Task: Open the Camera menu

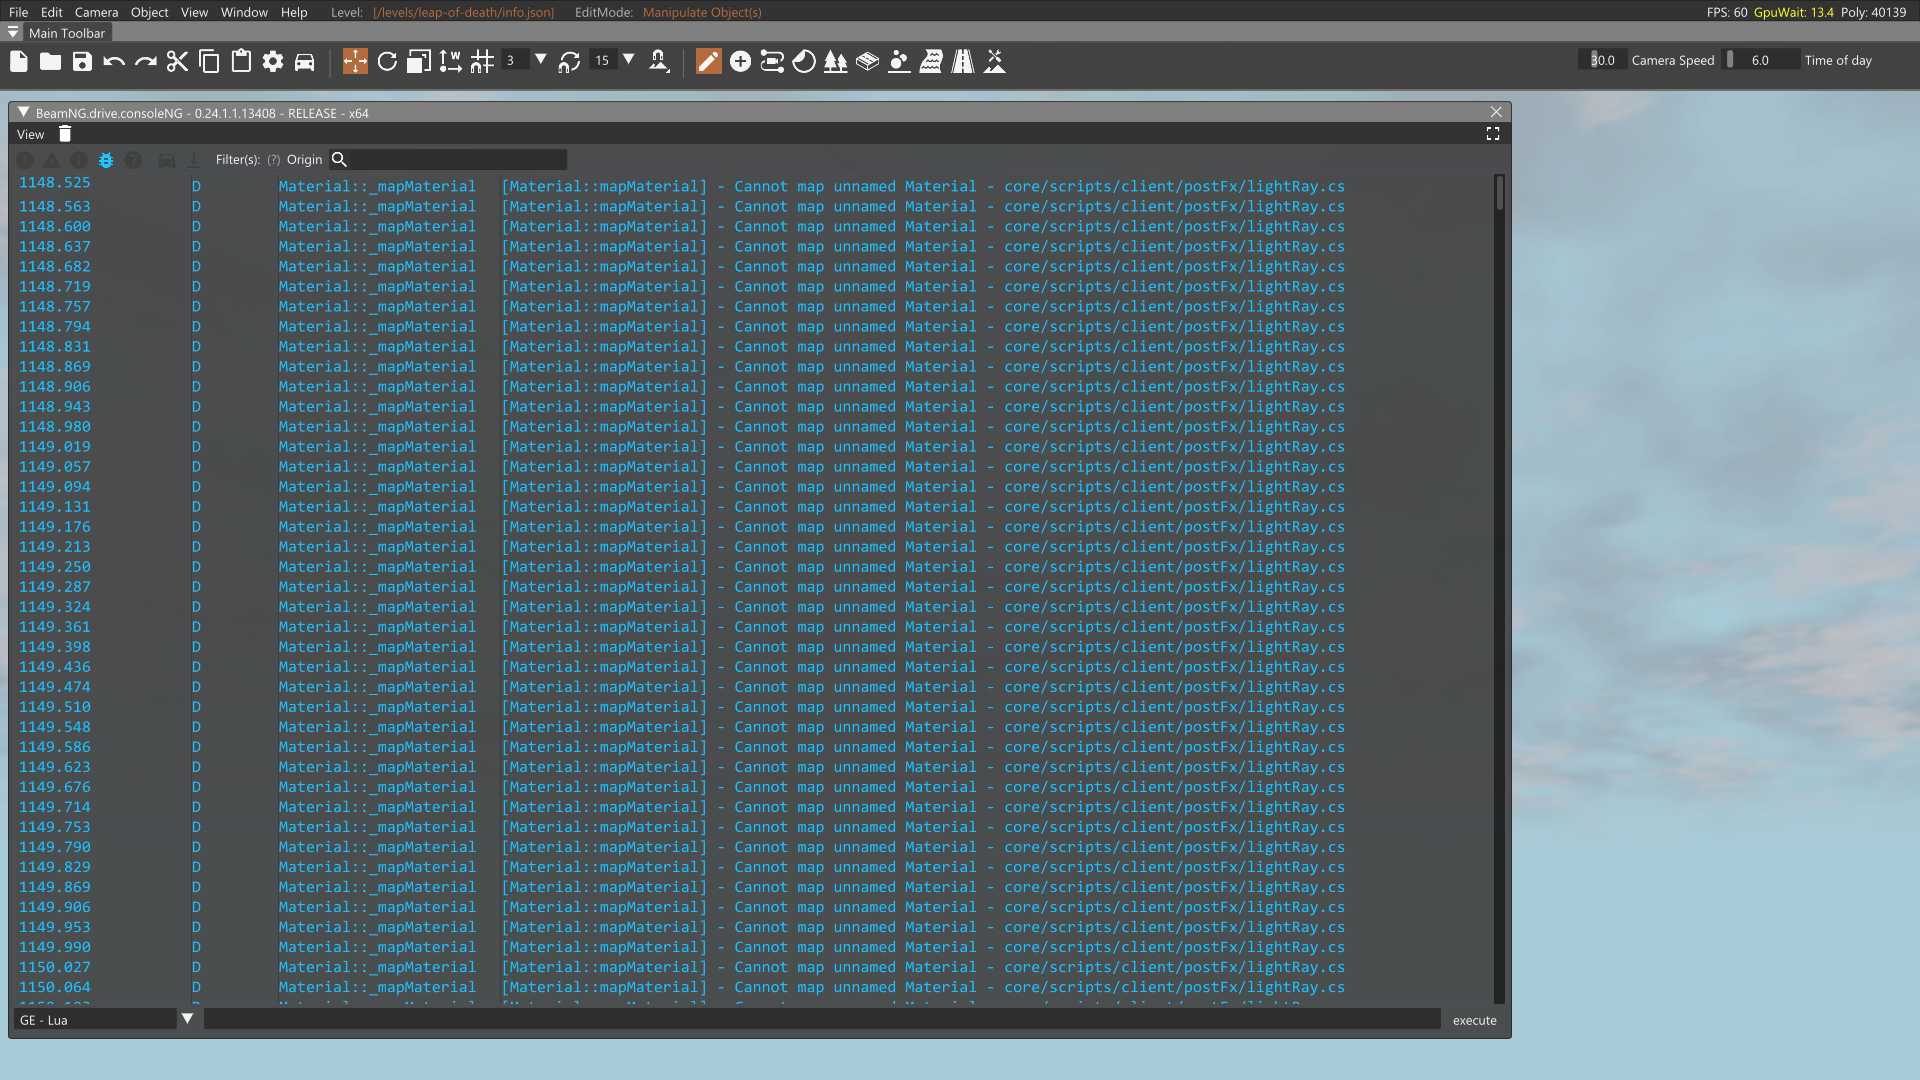Action: 96,12
